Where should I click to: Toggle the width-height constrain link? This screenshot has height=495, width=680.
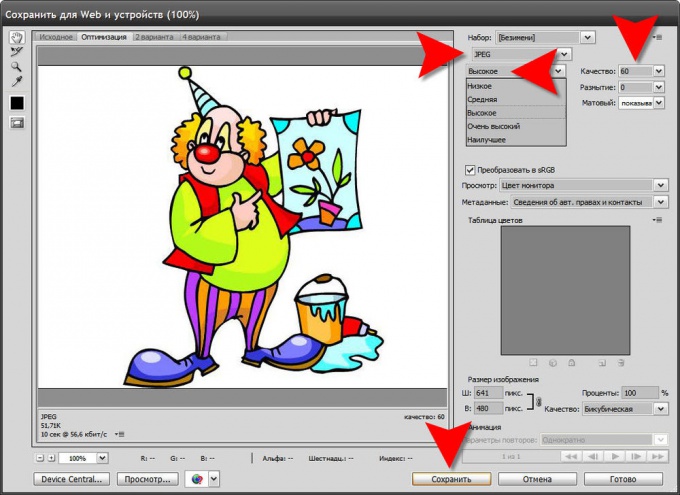pyautogui.click(x=538, y=402)
